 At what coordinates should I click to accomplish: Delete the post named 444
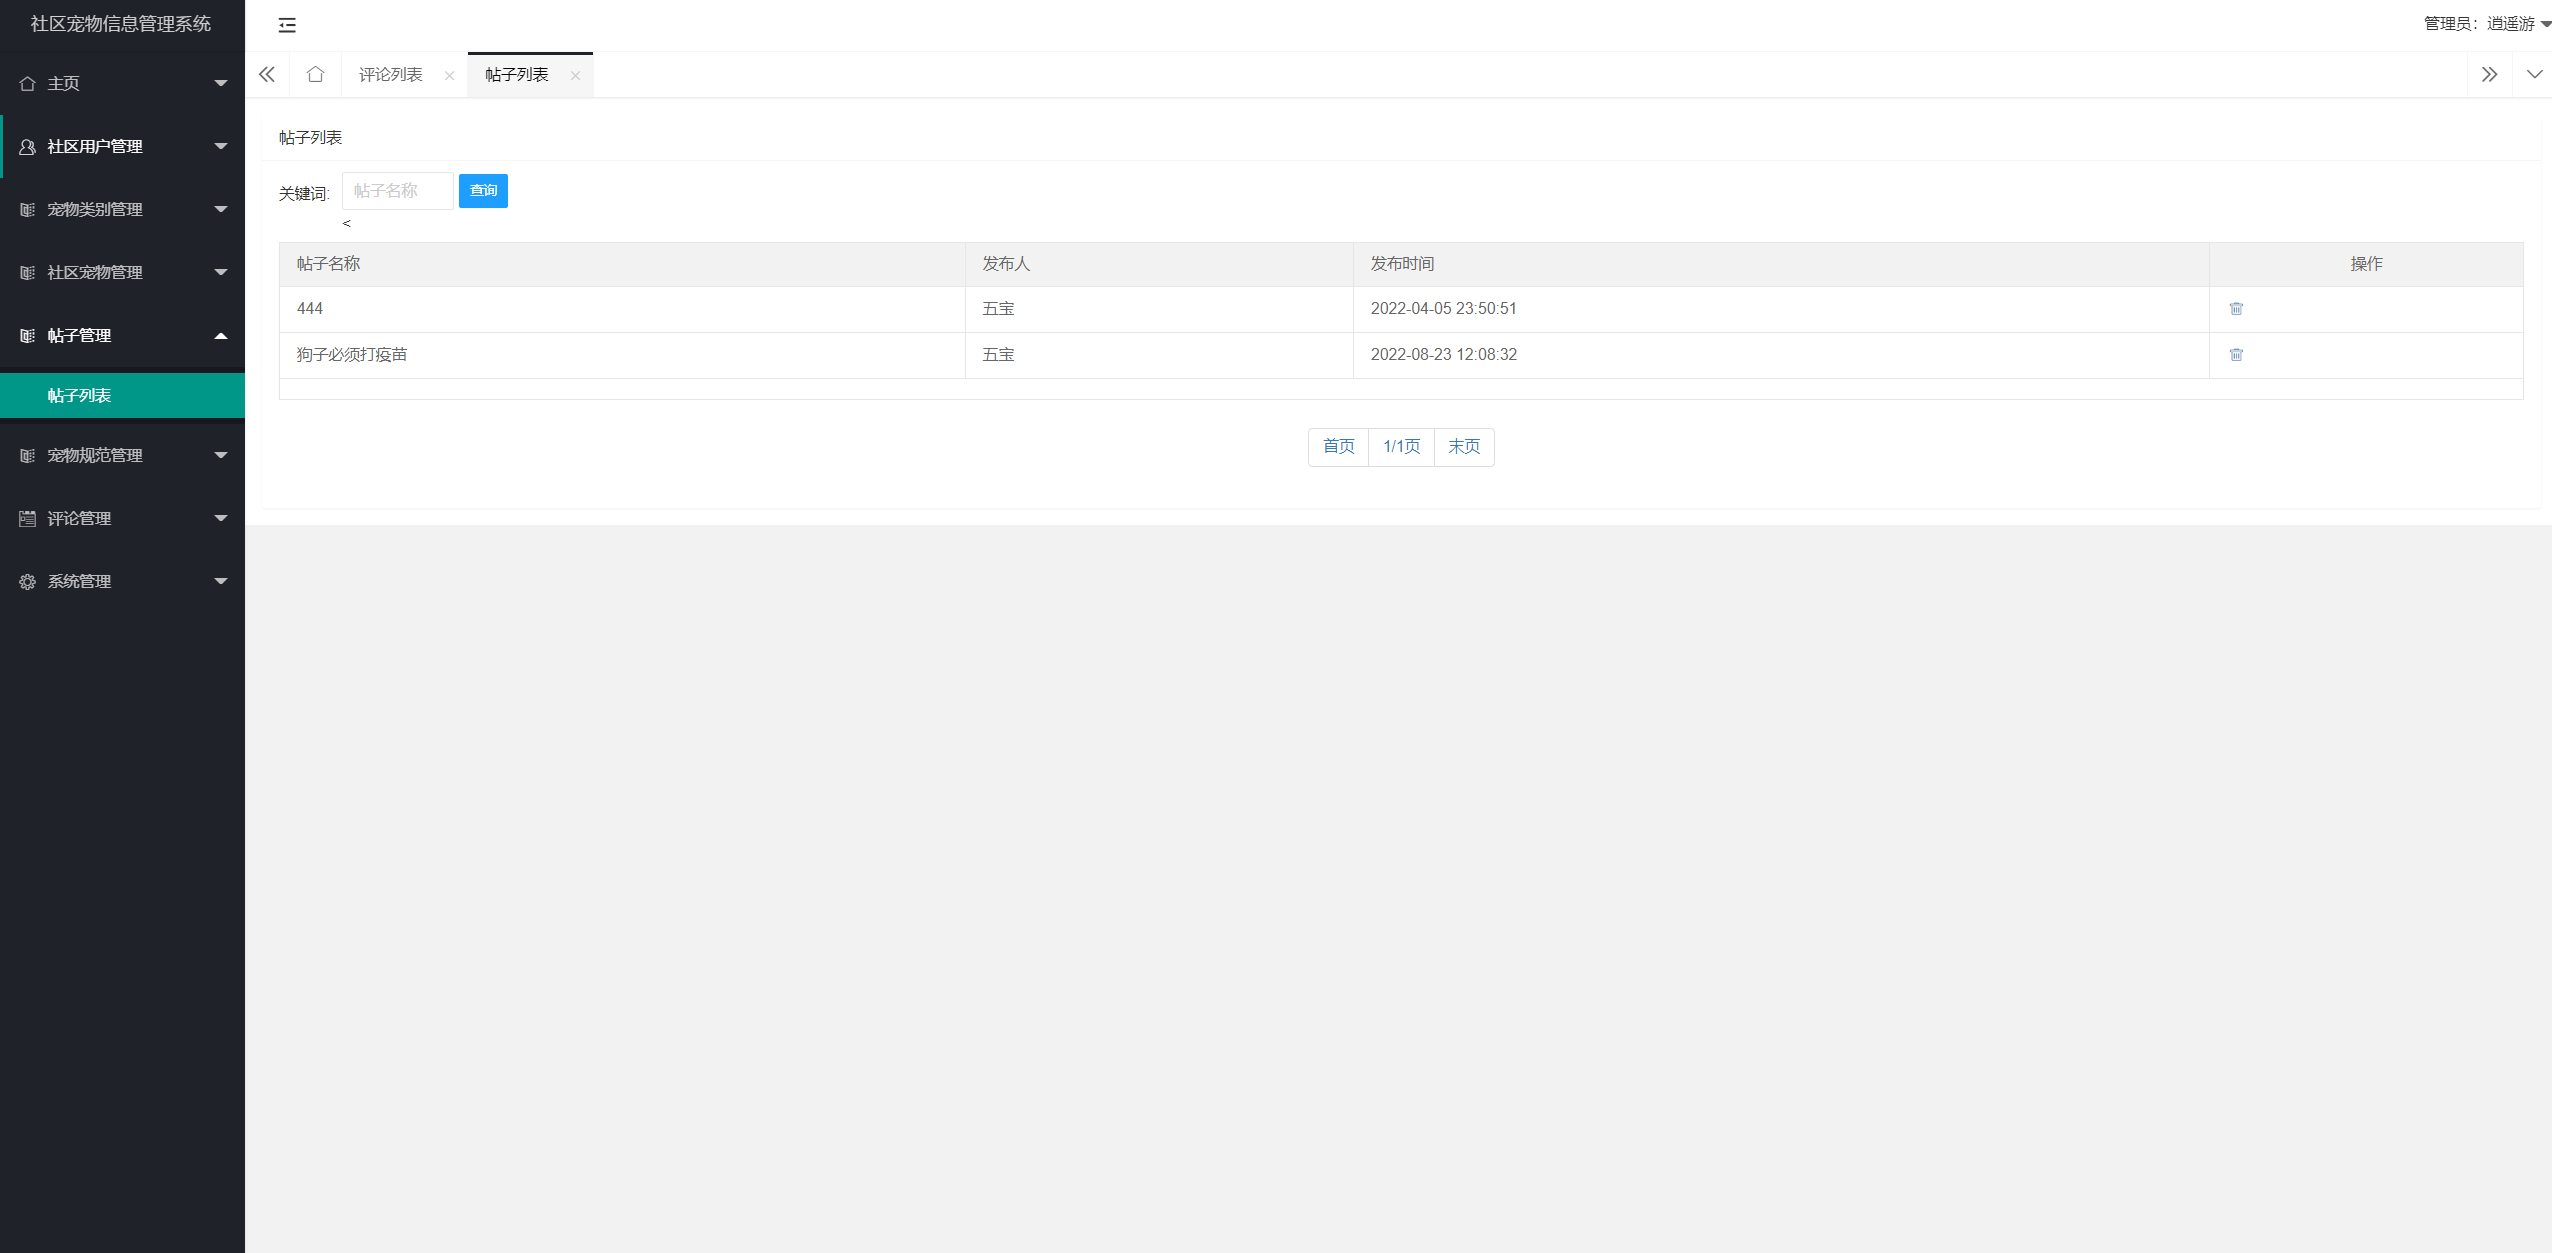(2236, 309)
